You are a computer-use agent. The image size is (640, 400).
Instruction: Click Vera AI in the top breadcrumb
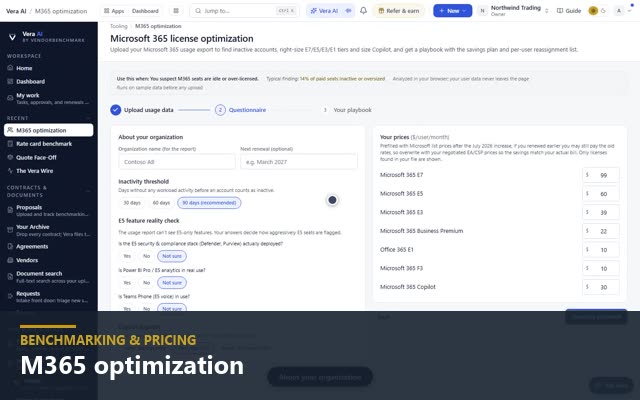(16, 11)
